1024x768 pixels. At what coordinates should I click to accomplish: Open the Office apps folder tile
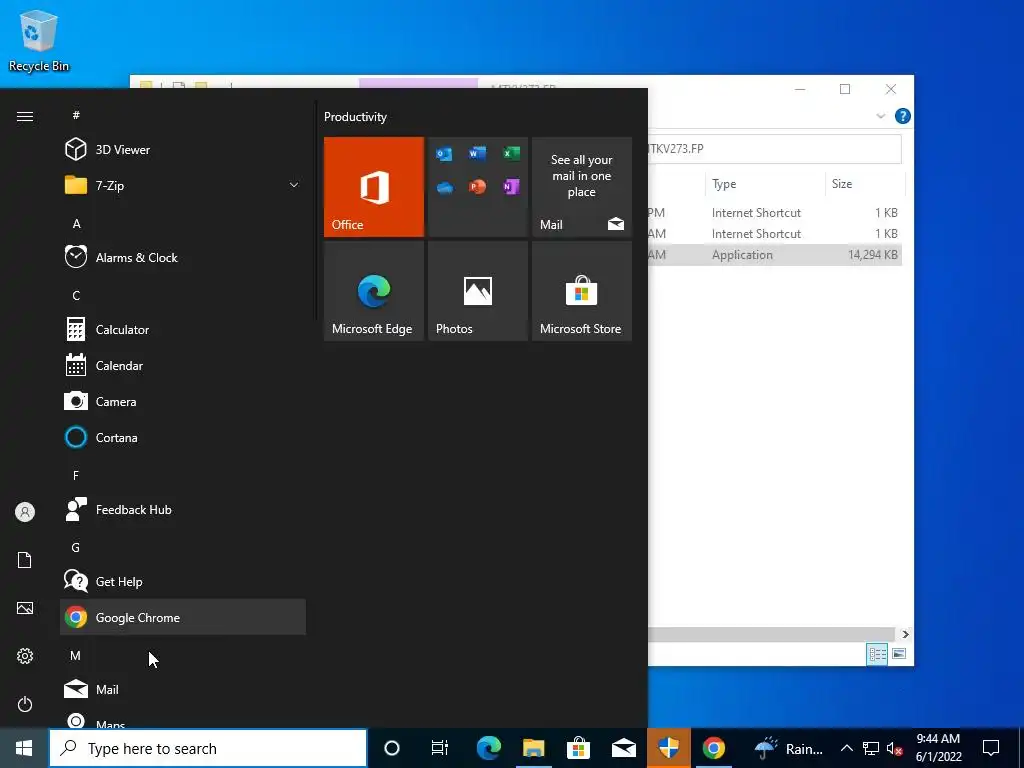coord(477,187)
